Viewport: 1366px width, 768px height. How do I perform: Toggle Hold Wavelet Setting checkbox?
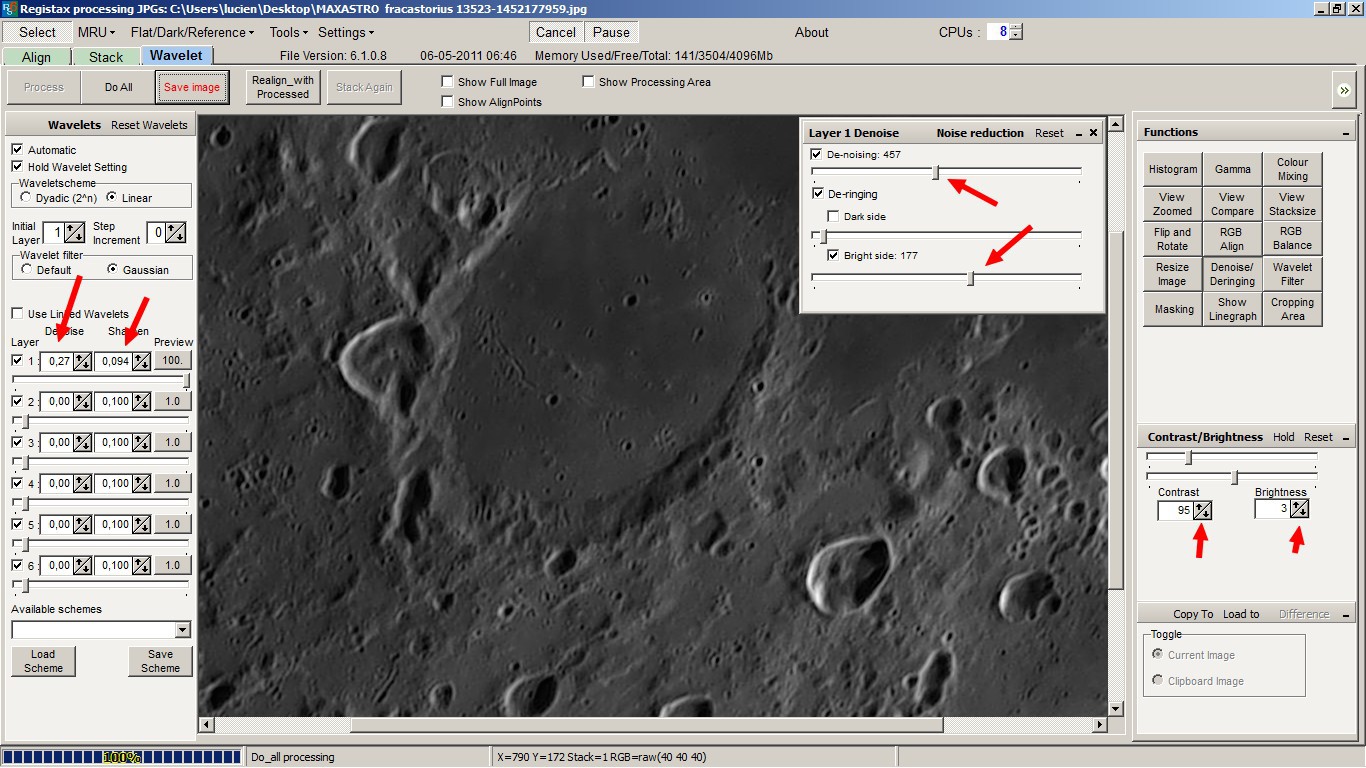pos(17,167)
